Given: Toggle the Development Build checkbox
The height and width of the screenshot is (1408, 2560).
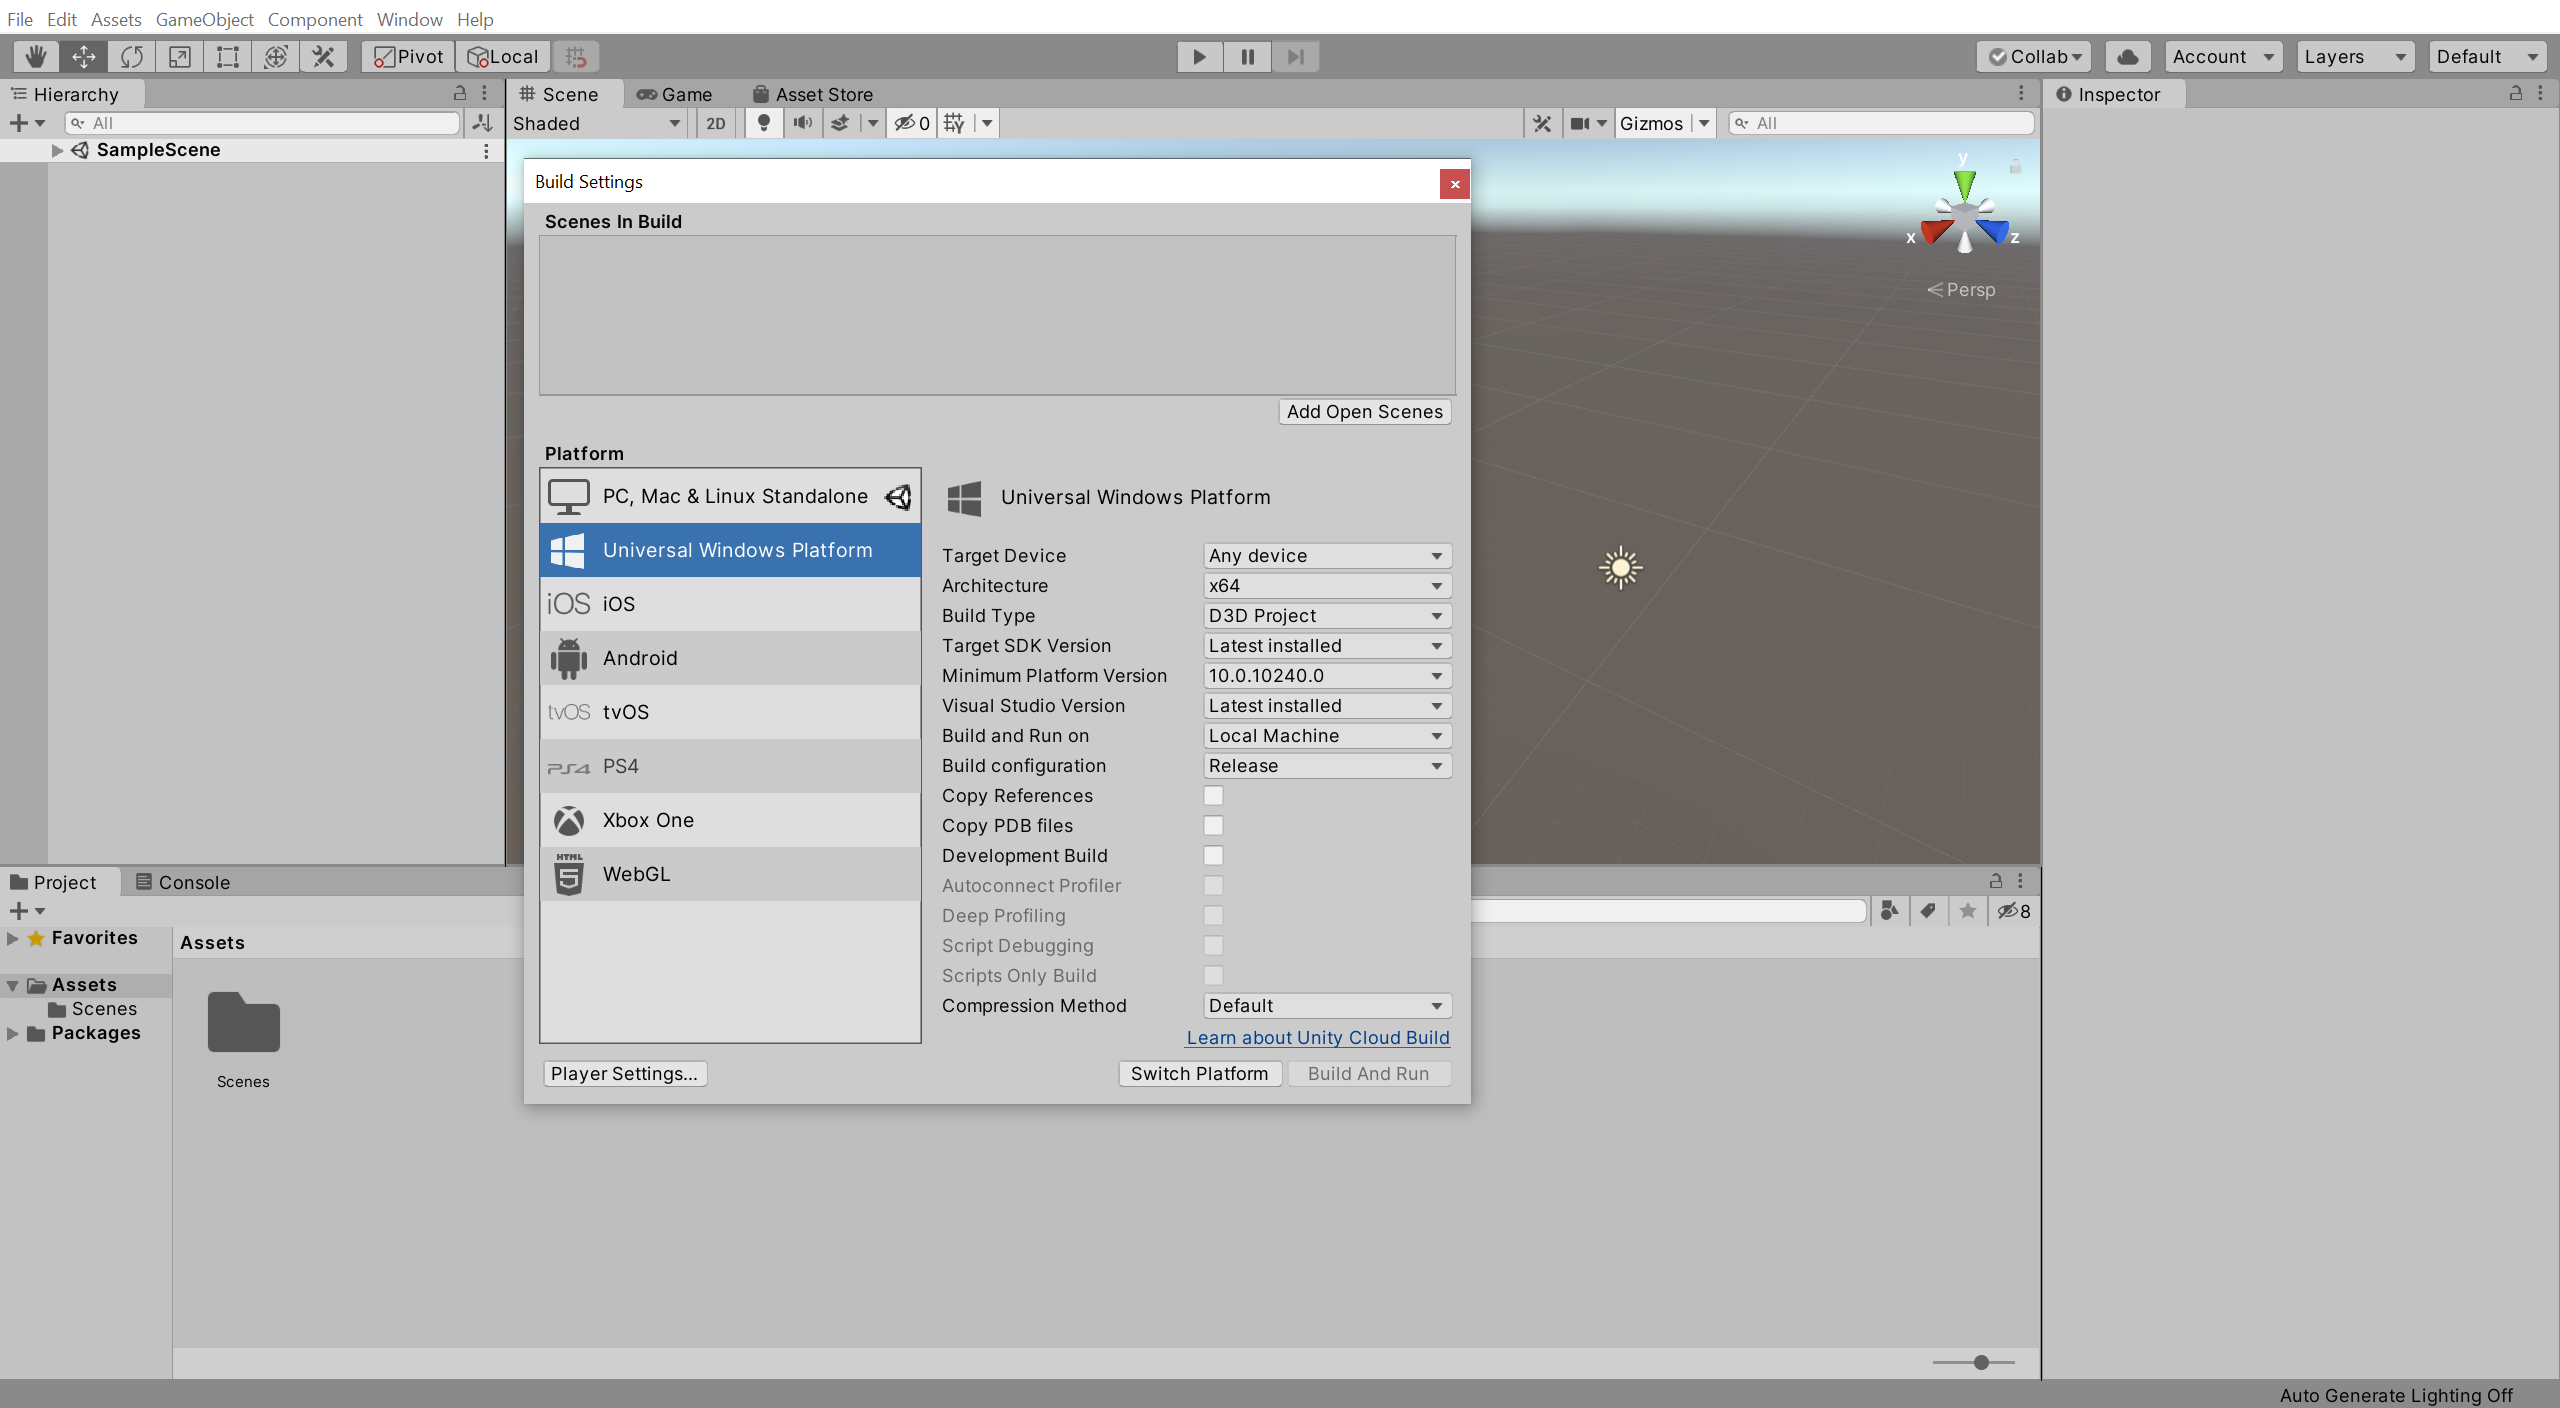Looking at the screenshot, I should (x=1213, y=855).
